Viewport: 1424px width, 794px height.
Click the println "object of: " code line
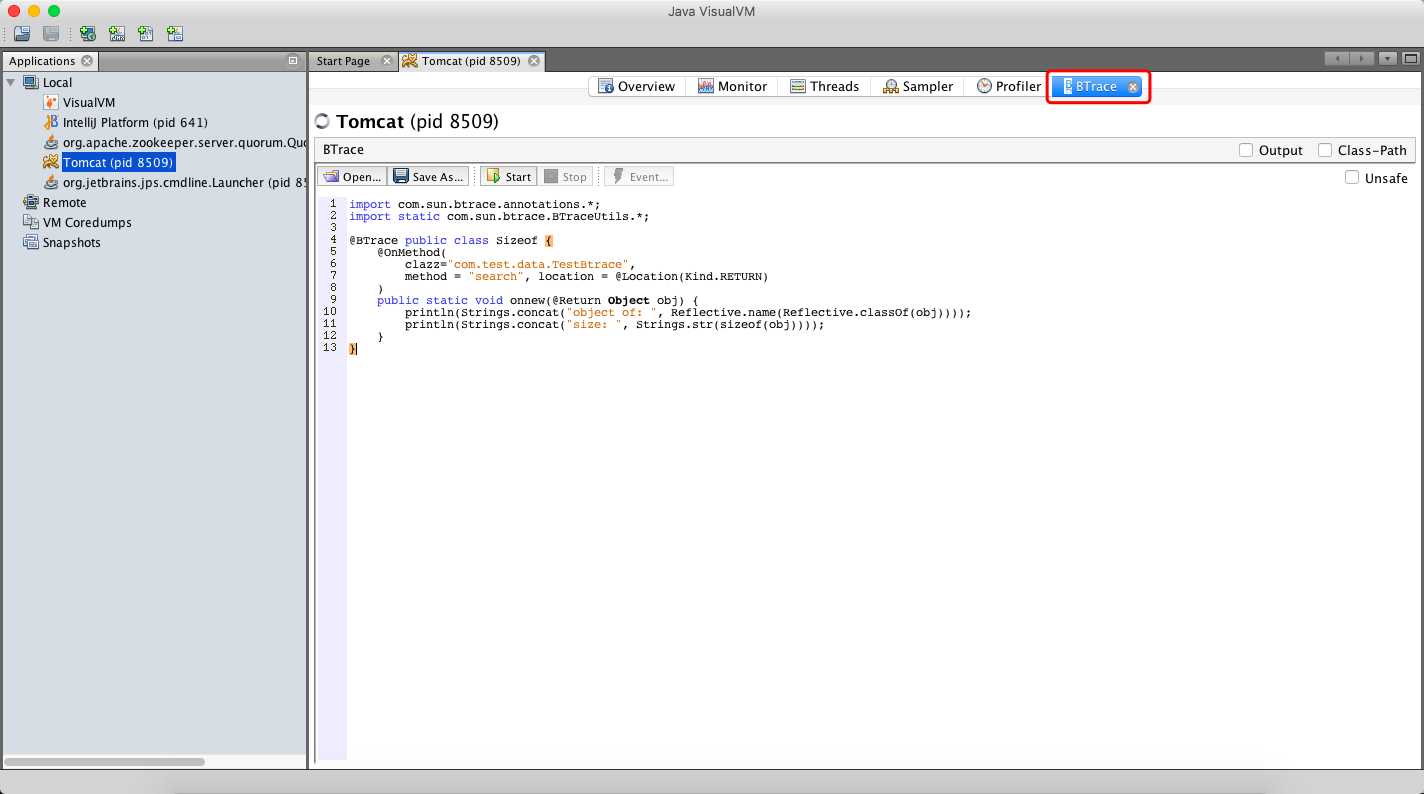688,312
